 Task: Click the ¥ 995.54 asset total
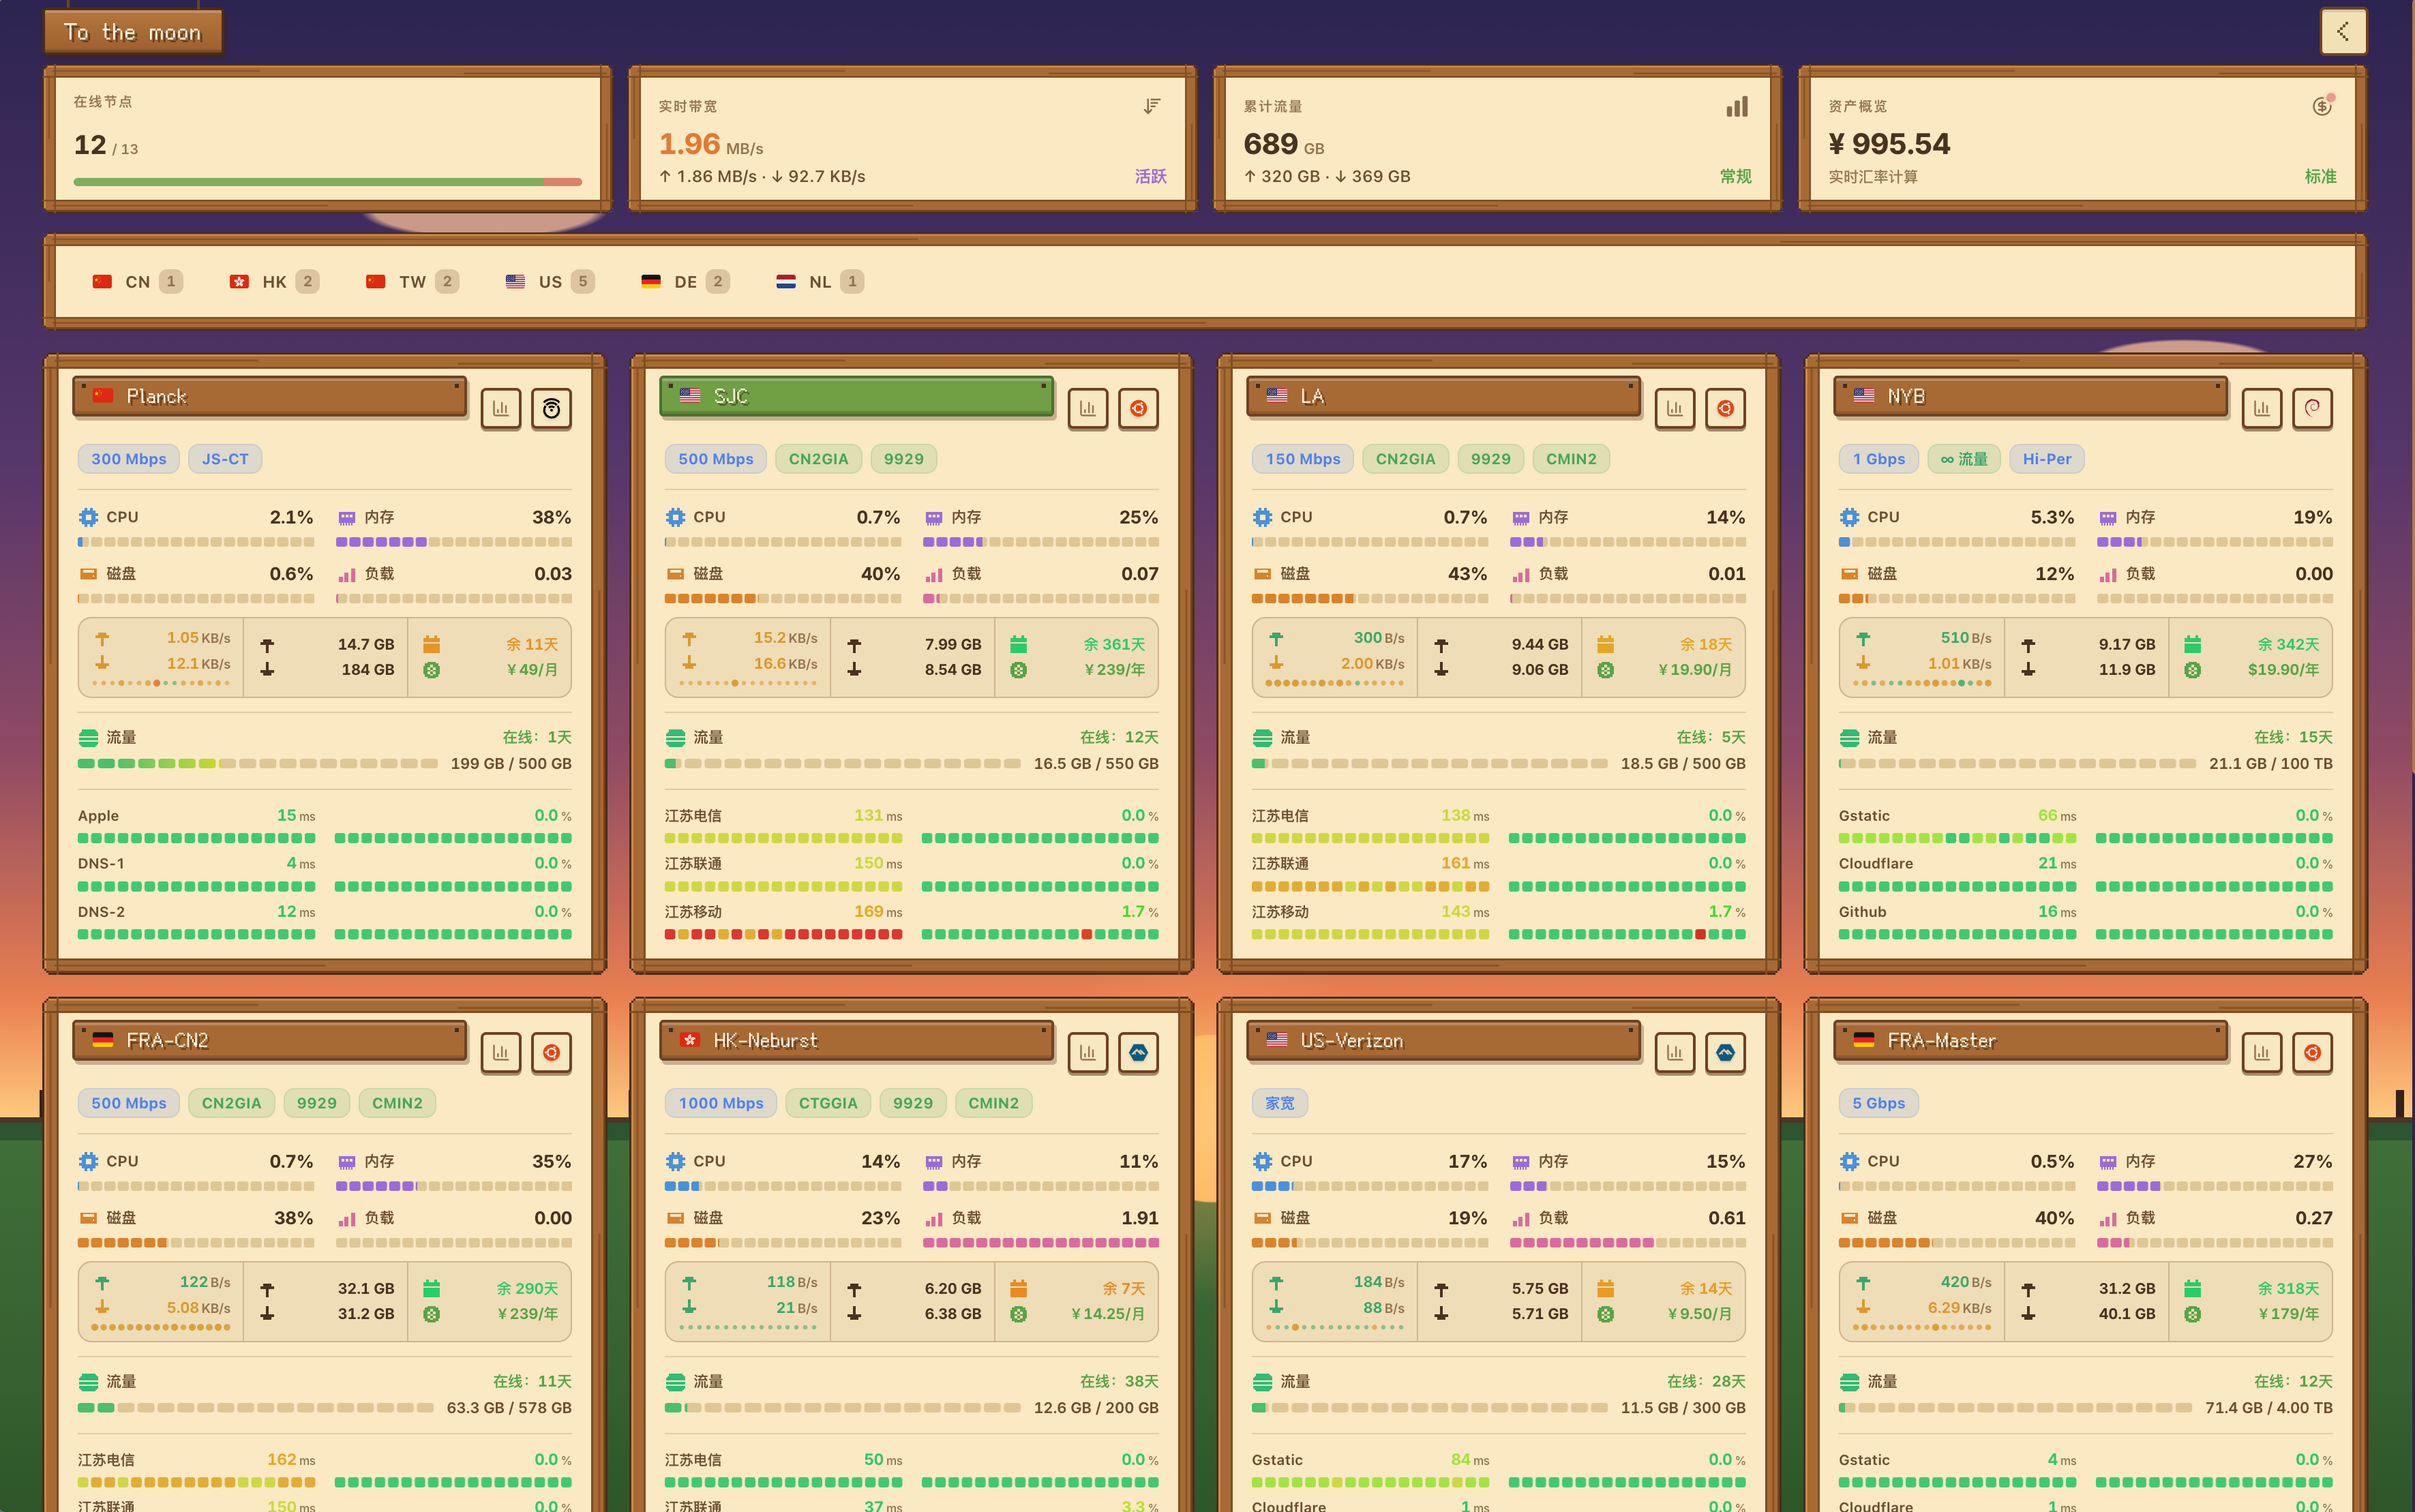pos(1889,144)
